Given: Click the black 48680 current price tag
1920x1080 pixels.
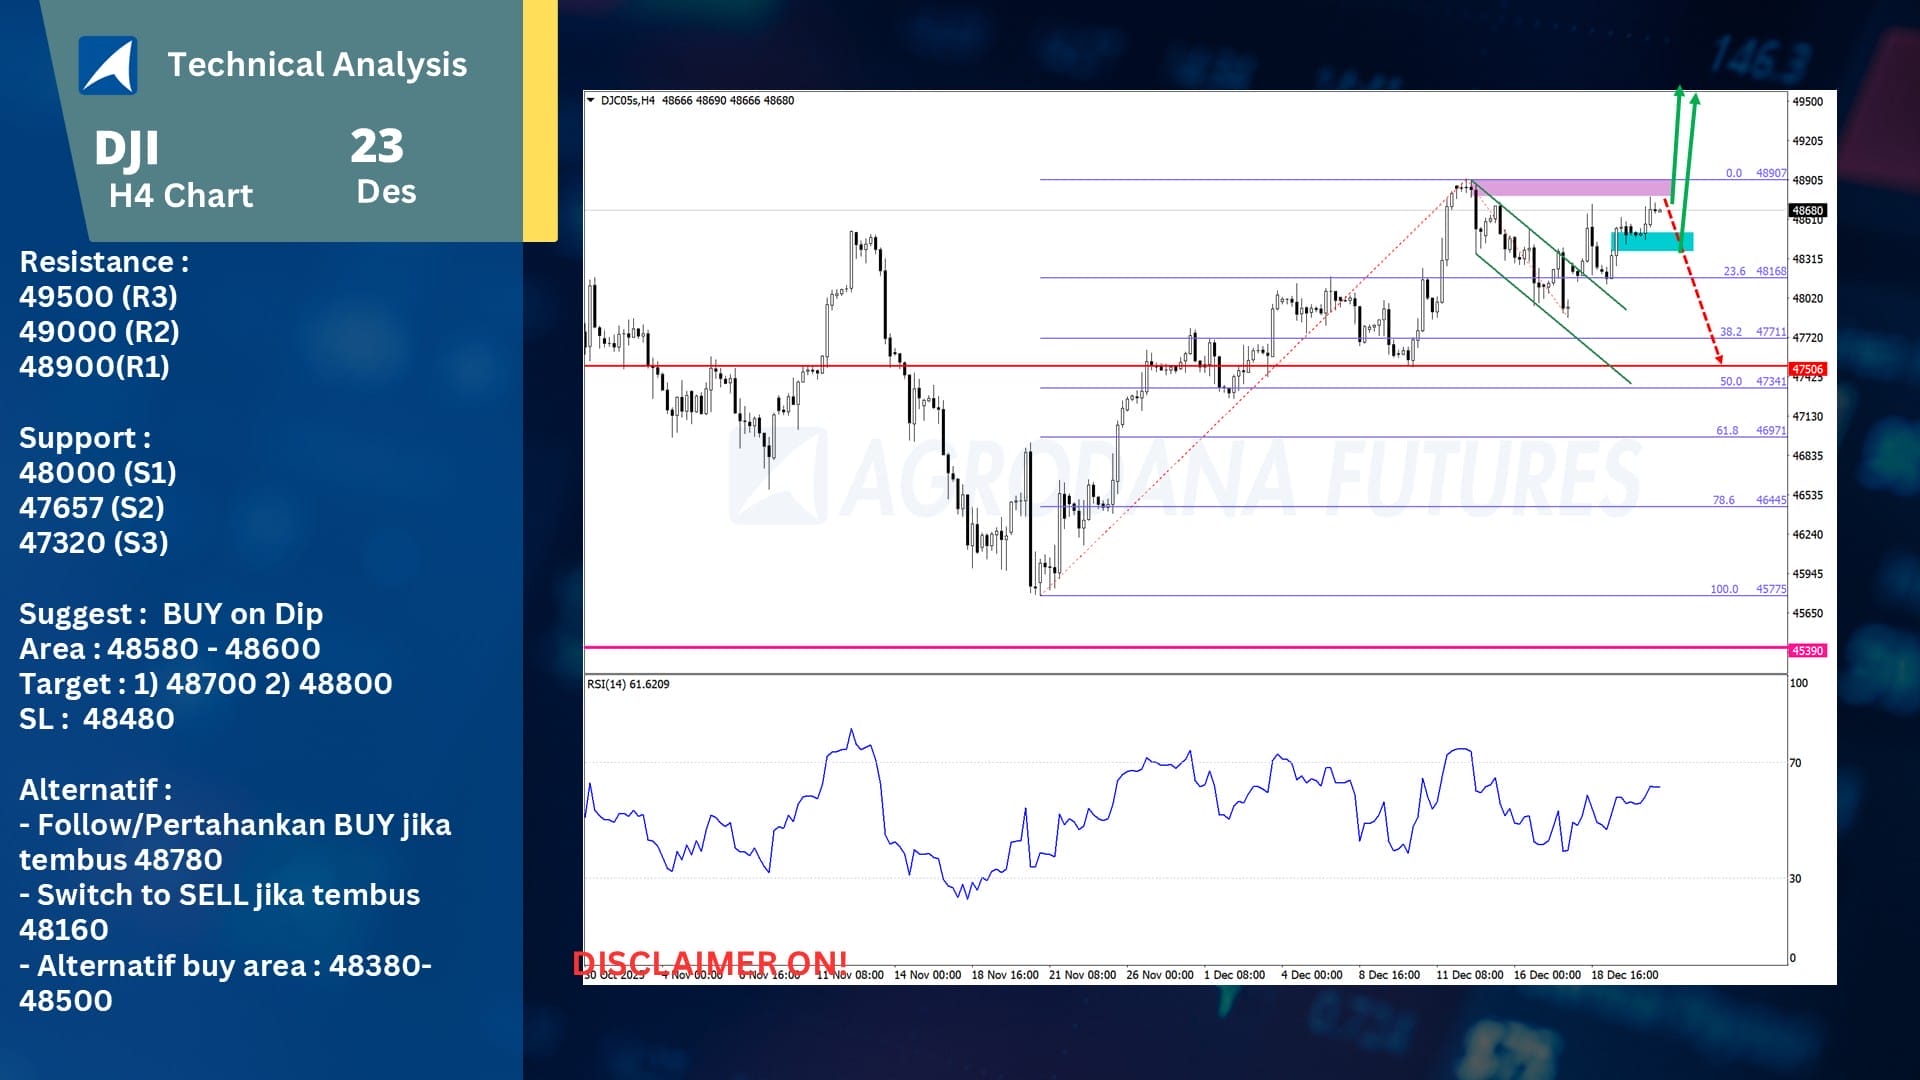Looking at the screenshot, I should click(x=1807, y=210).
